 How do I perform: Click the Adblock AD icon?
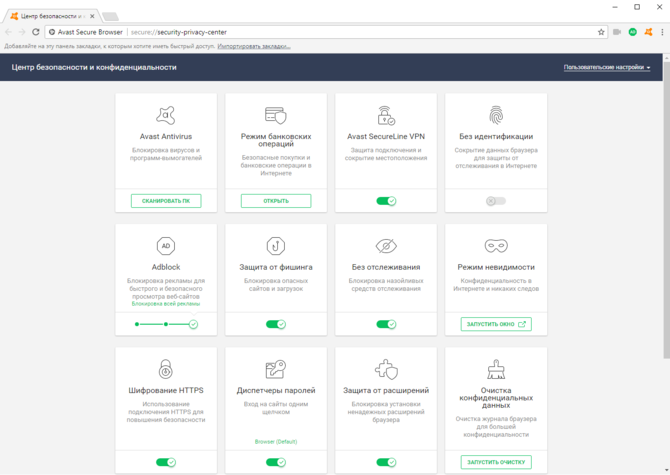[x=166, y=246]
